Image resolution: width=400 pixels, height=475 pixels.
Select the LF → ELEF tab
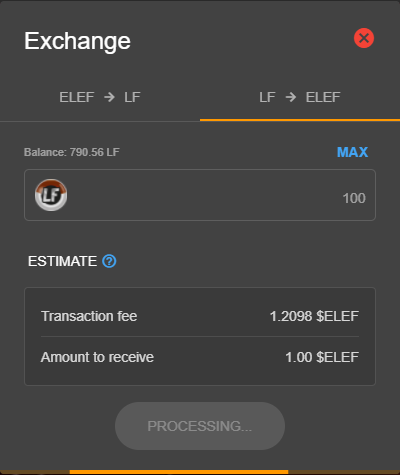coord(300,97)
